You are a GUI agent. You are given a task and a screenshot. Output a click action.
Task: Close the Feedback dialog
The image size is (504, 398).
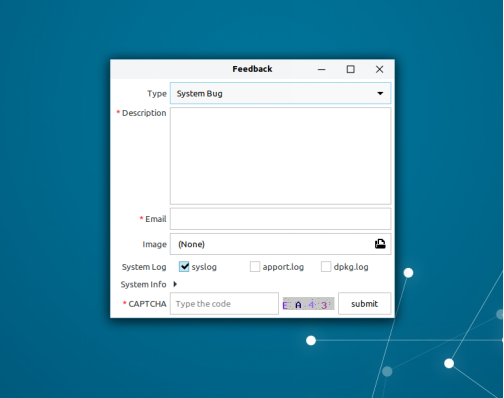click(x=379, y=69)
